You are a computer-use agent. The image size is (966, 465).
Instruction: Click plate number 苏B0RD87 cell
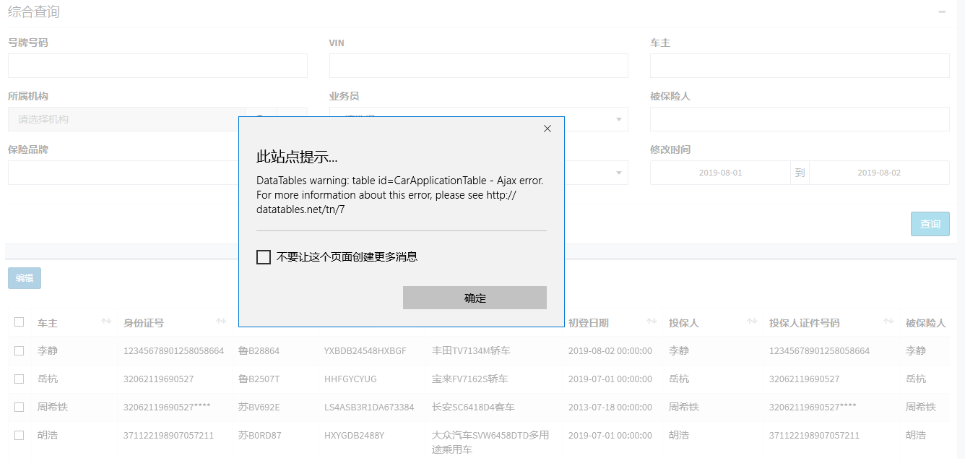259,435
